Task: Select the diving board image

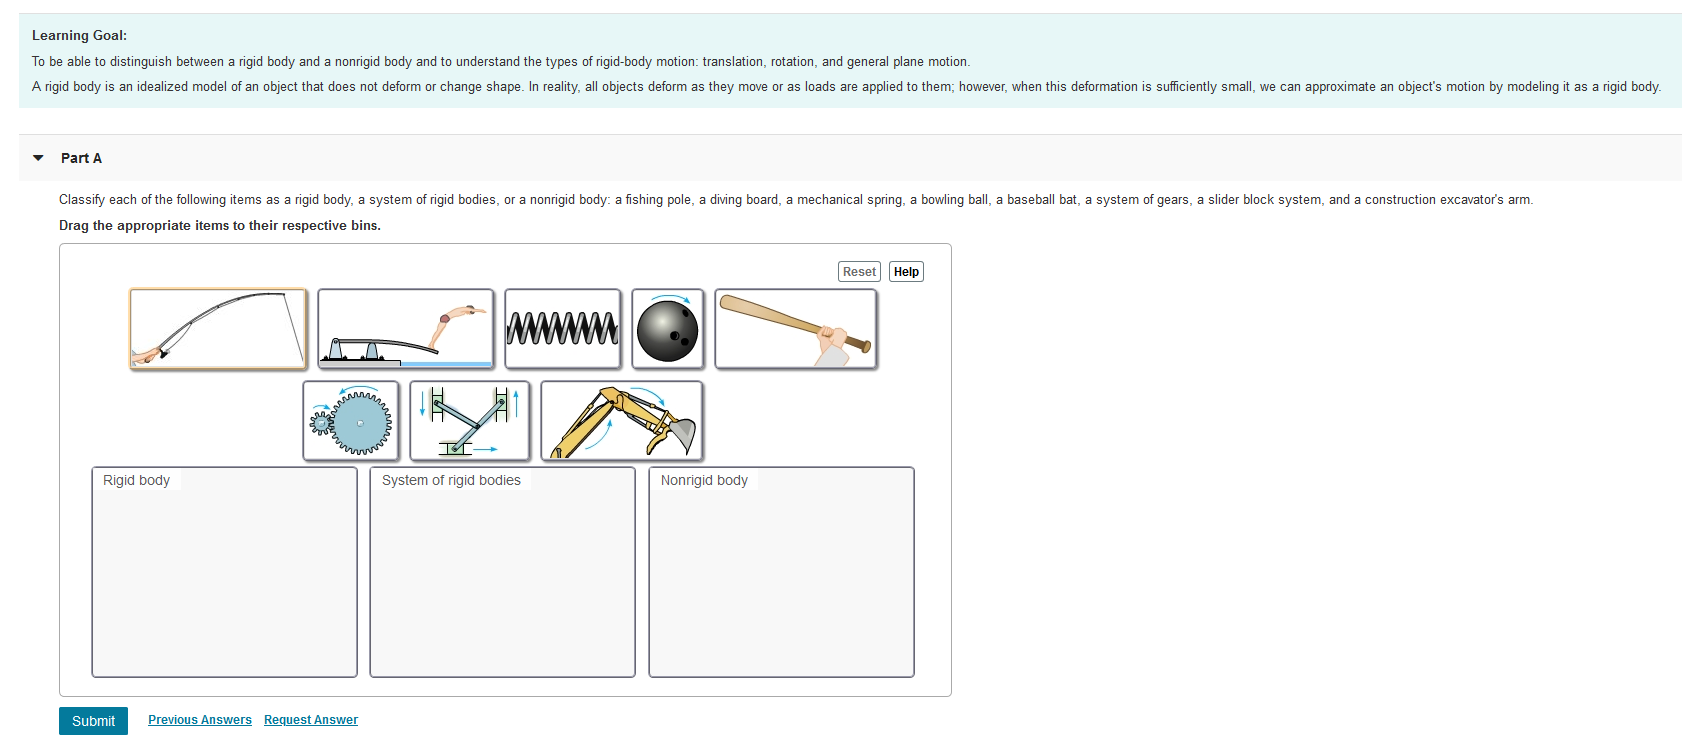Action: [x=406, y=329]
